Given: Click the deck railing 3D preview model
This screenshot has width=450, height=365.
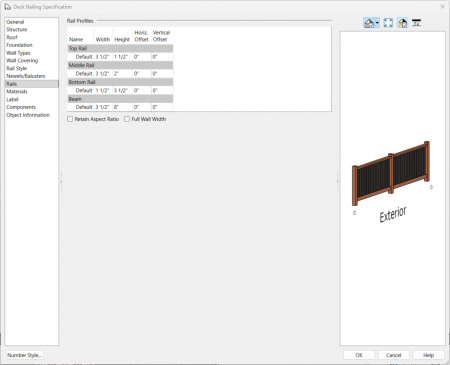Looking at the screenshot, I should tap(391, 173).
